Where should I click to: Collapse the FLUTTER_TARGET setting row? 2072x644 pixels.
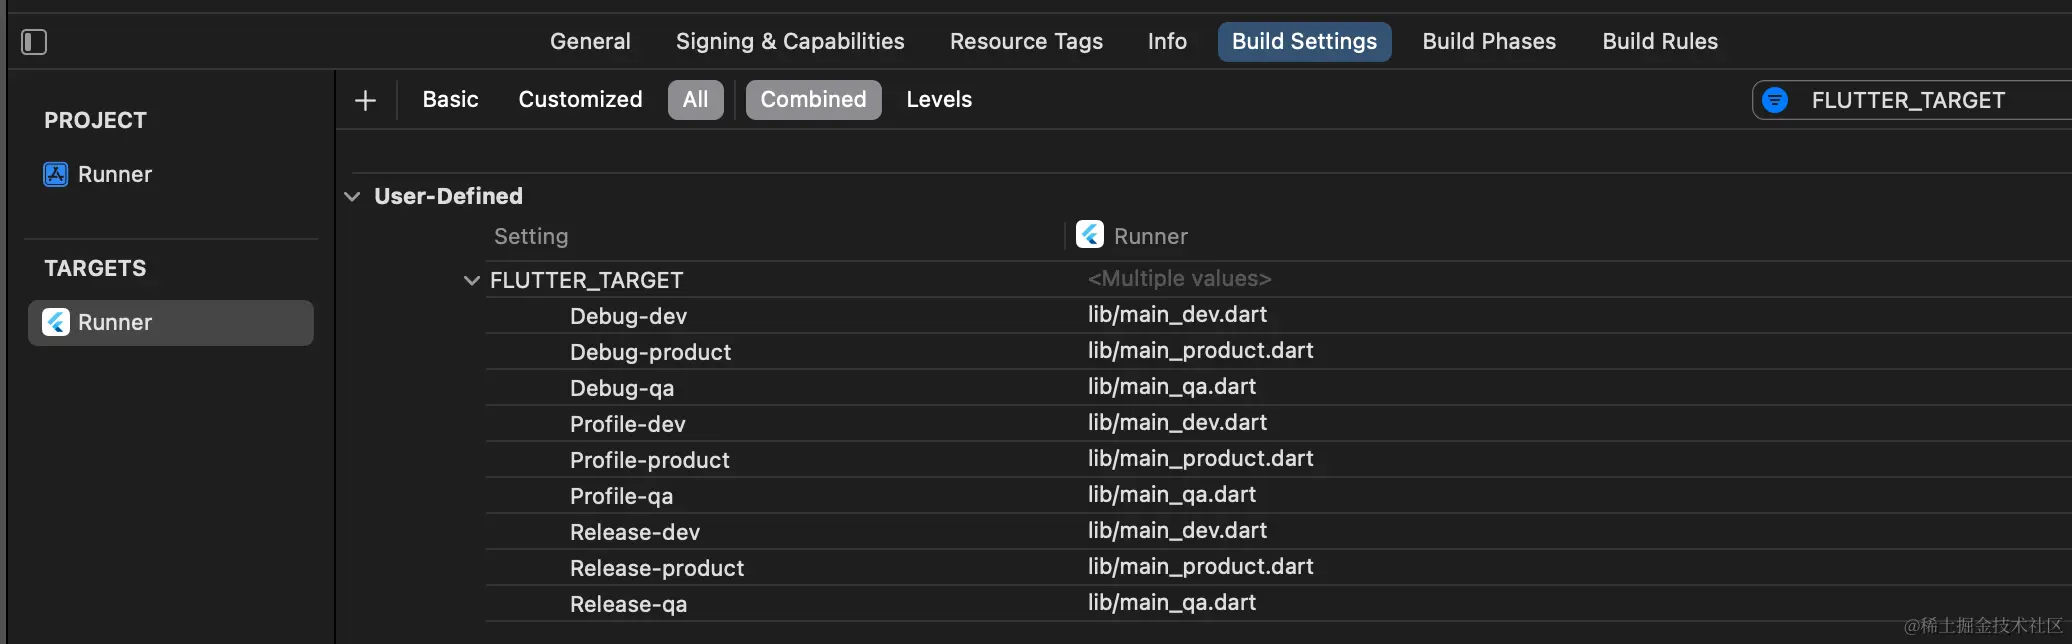pos(472,280)
